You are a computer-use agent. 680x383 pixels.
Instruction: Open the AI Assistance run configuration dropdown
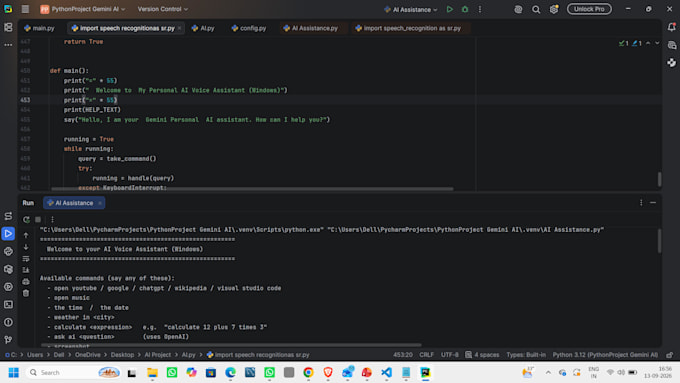coord(411,9)
